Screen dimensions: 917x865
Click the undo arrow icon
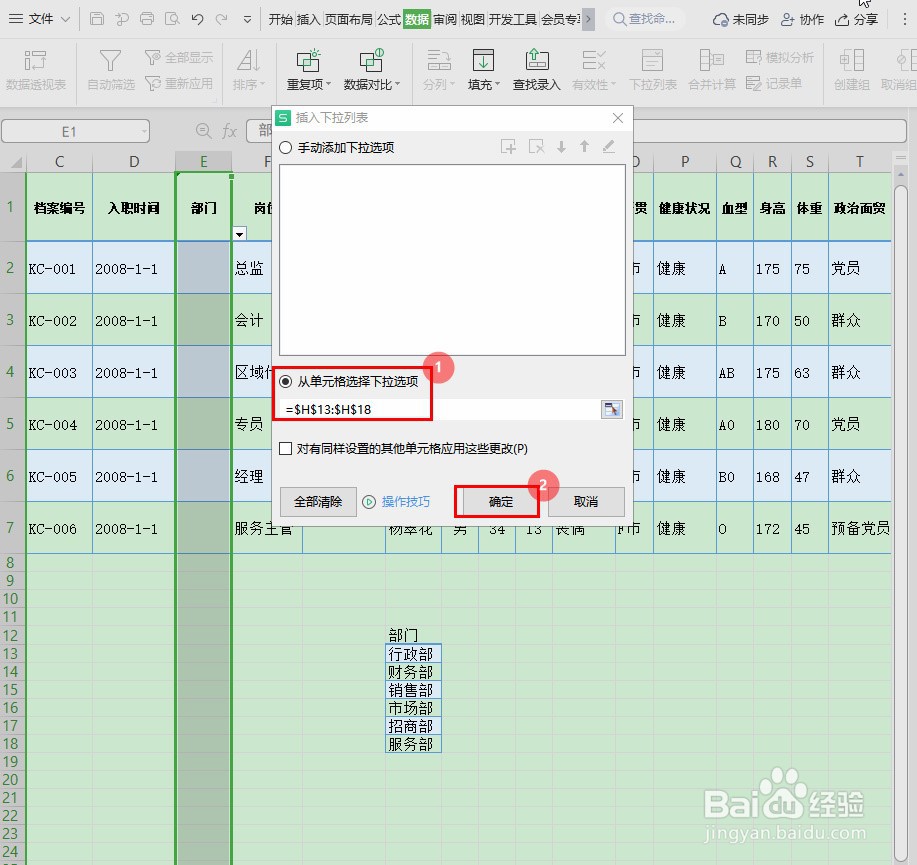(x=197, y=19)
